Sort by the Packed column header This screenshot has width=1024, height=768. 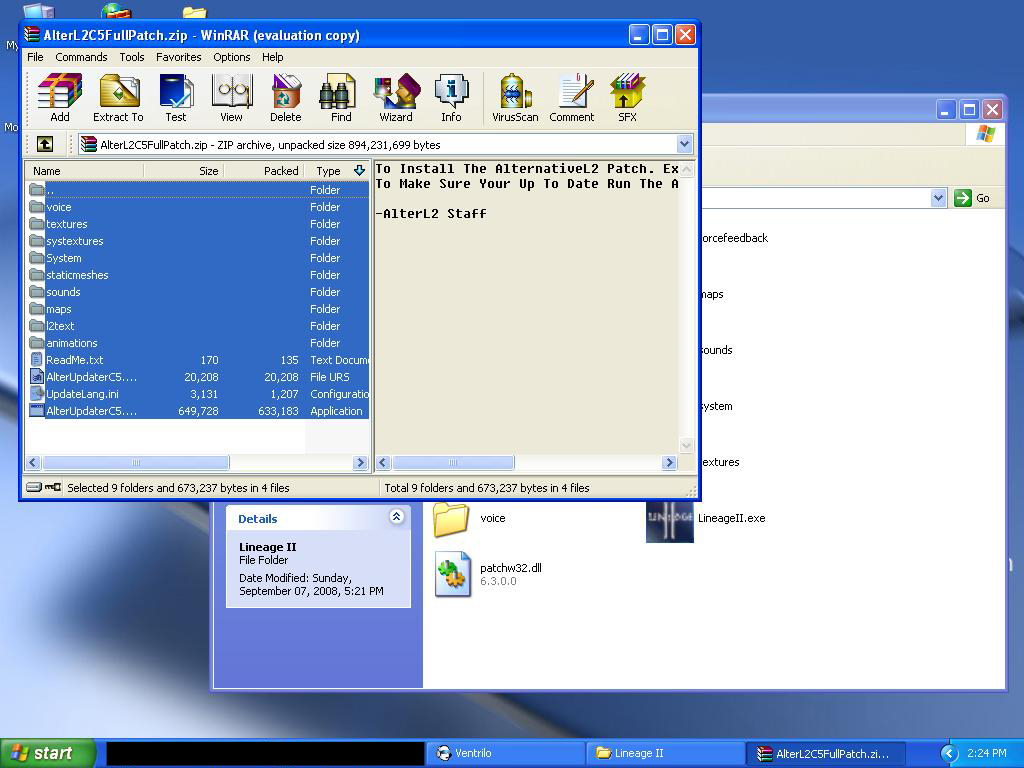click(x=264, y=170)
